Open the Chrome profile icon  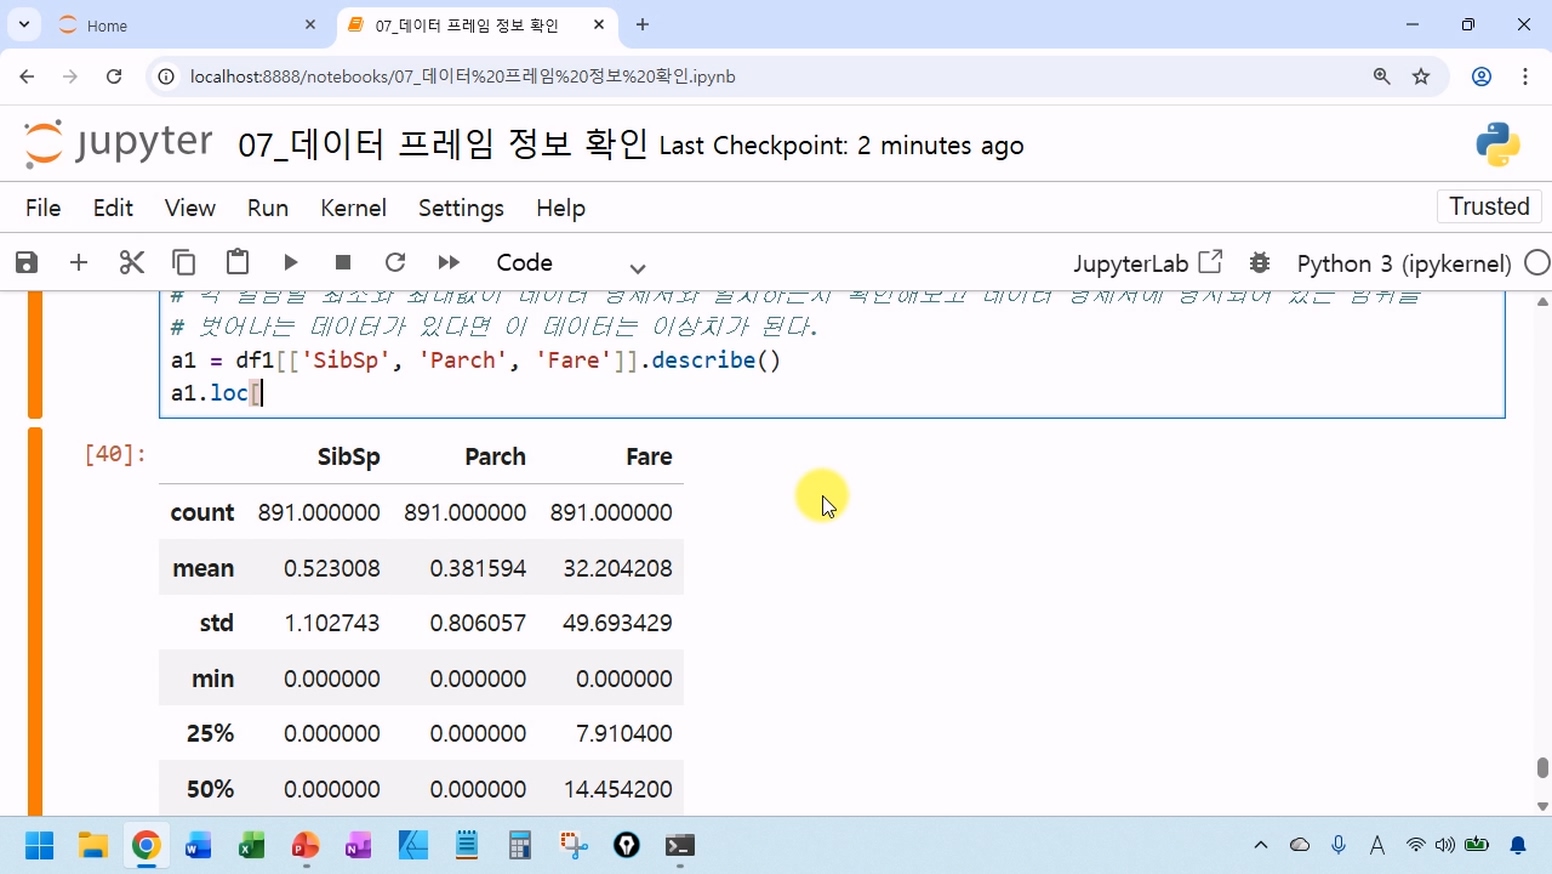[x=1482, y=76]
